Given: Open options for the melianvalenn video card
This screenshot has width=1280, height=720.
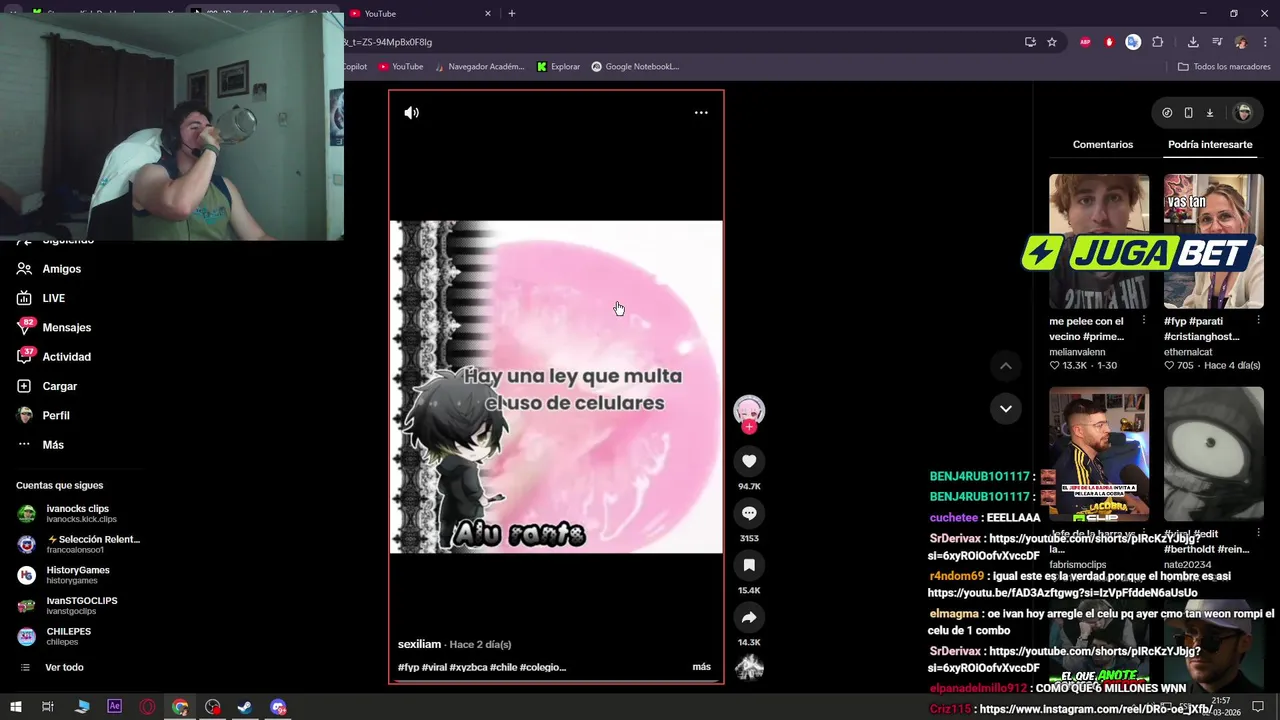Looking at the screenshot, I should (x=1144, y=321).
